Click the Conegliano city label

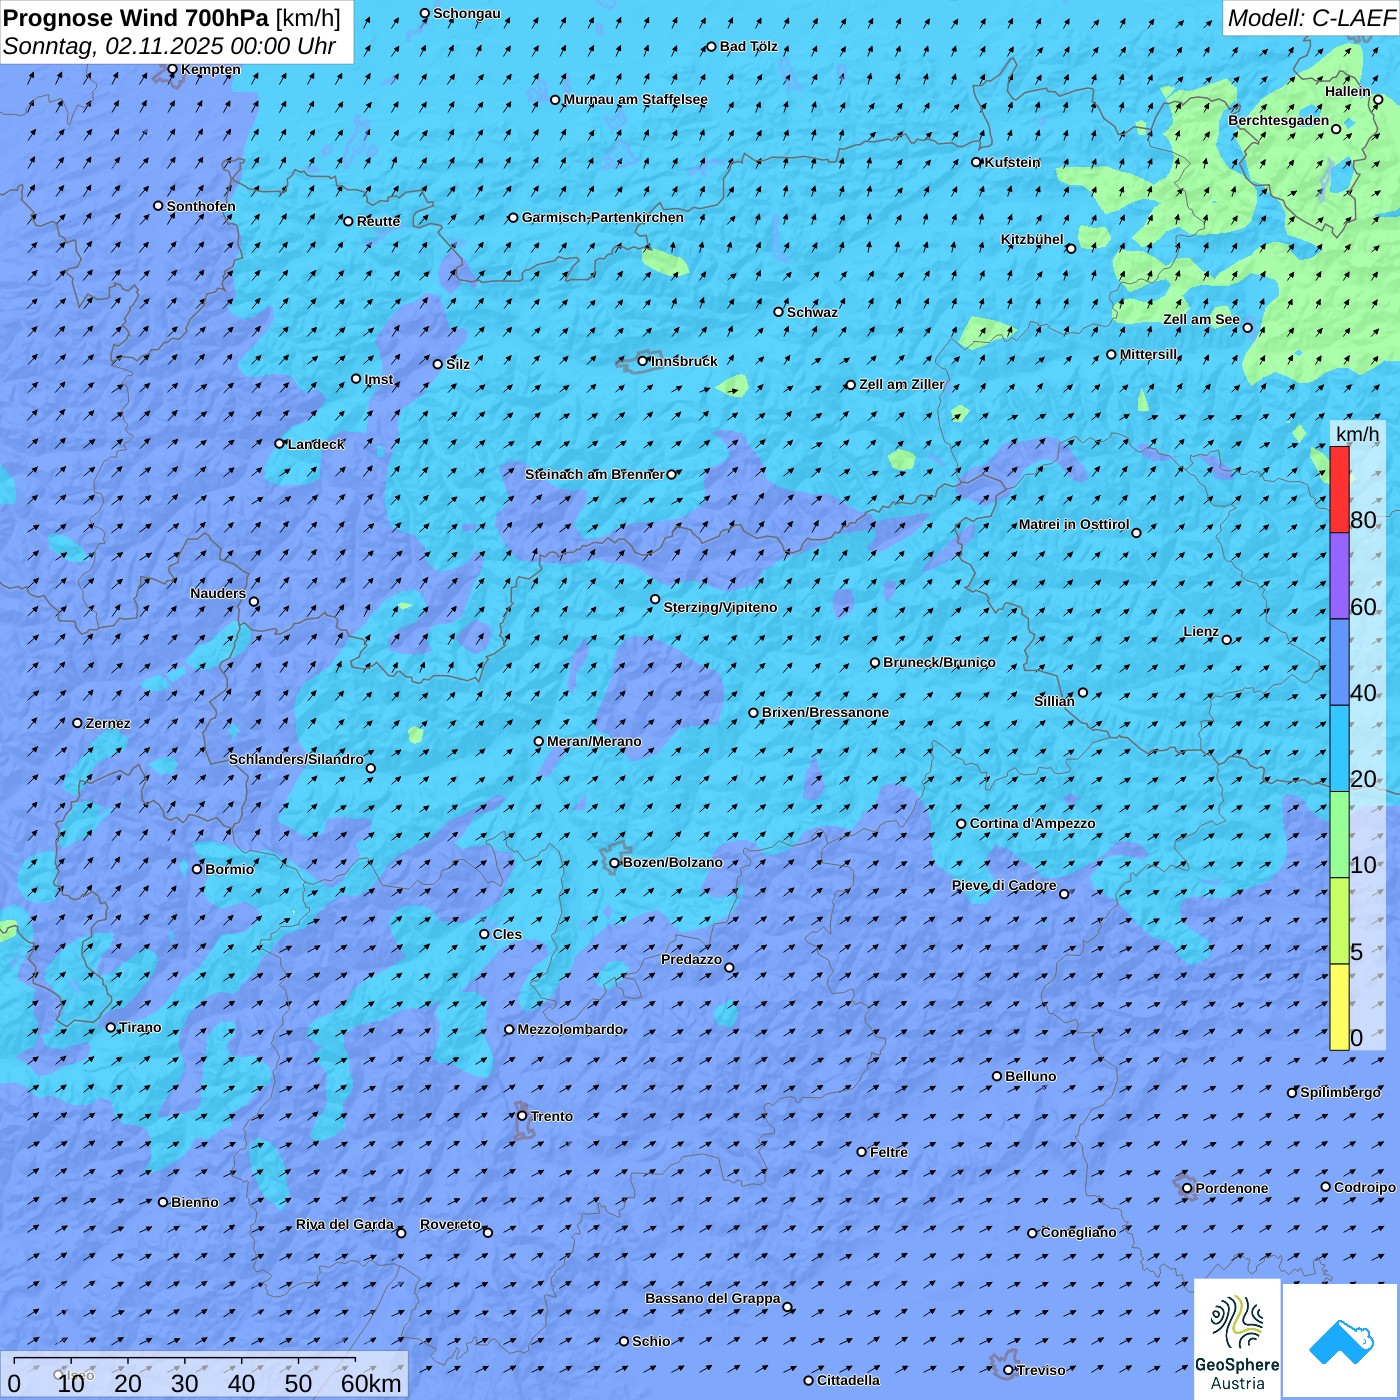[x=1078, y=1232]
